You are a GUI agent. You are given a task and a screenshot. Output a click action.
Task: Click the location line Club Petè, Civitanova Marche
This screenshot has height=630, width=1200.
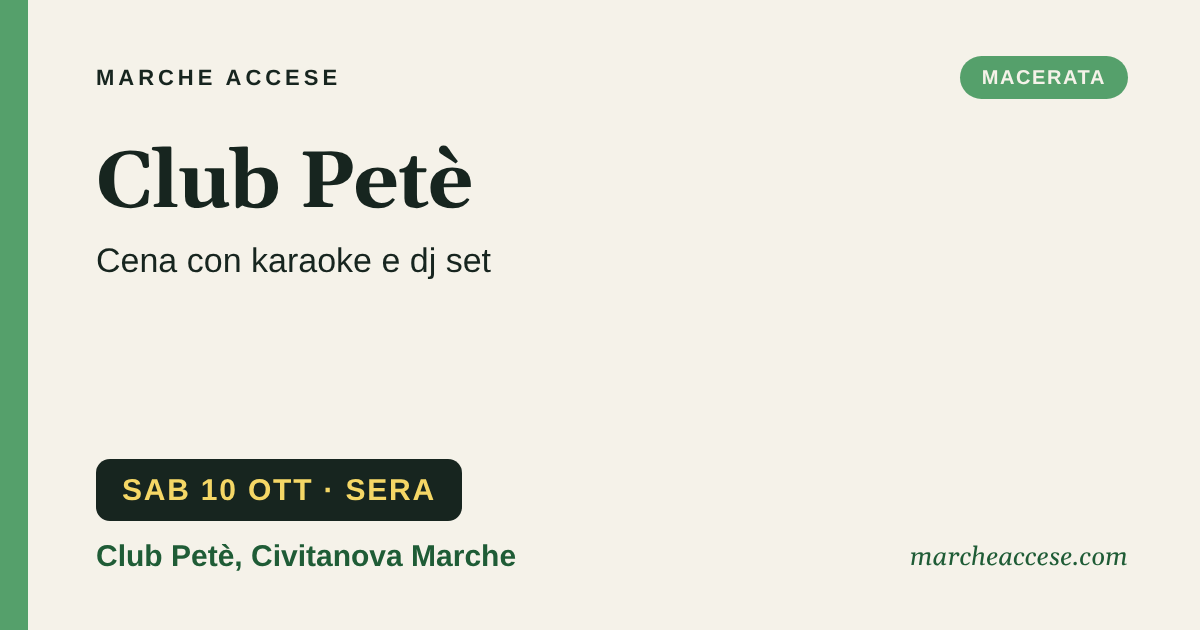click(x=306, y=556)
